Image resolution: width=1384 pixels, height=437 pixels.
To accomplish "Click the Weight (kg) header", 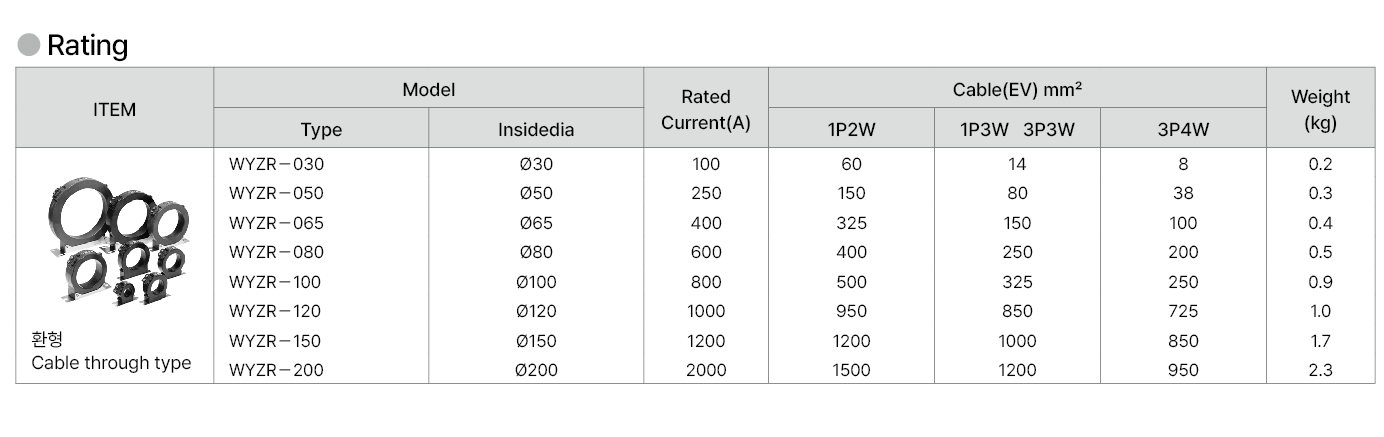I will (1320, 109).
